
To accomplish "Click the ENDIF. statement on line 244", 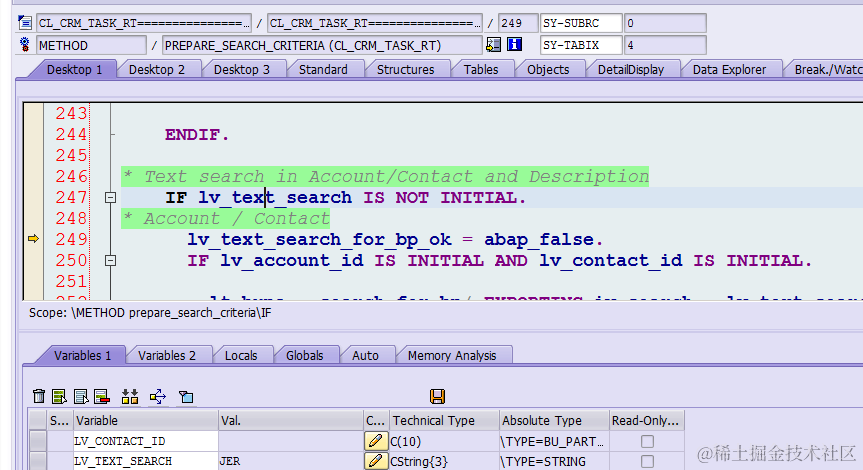I will point(196,134).
